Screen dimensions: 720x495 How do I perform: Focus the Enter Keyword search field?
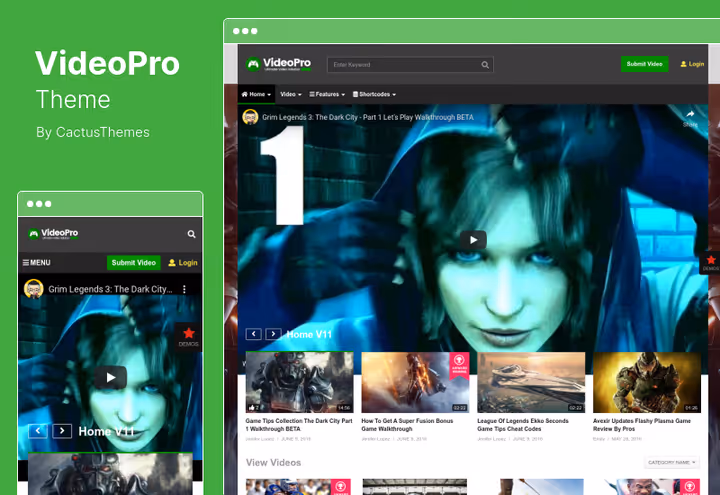tap(410, 65)
